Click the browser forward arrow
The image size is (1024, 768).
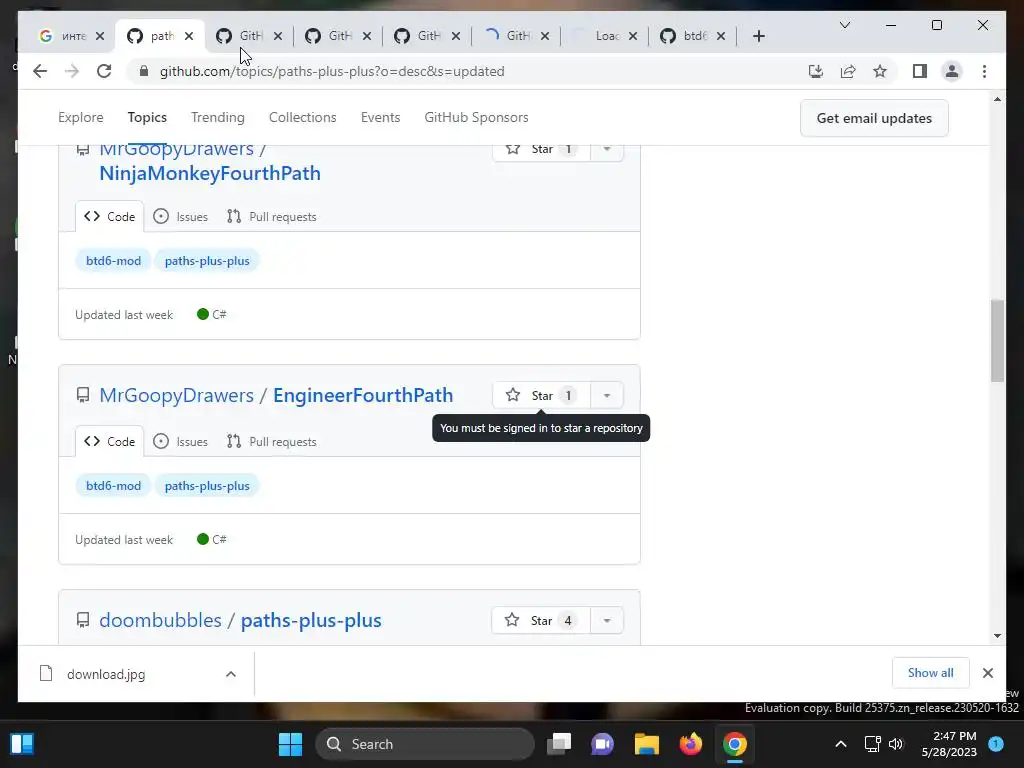click(72, 71)
